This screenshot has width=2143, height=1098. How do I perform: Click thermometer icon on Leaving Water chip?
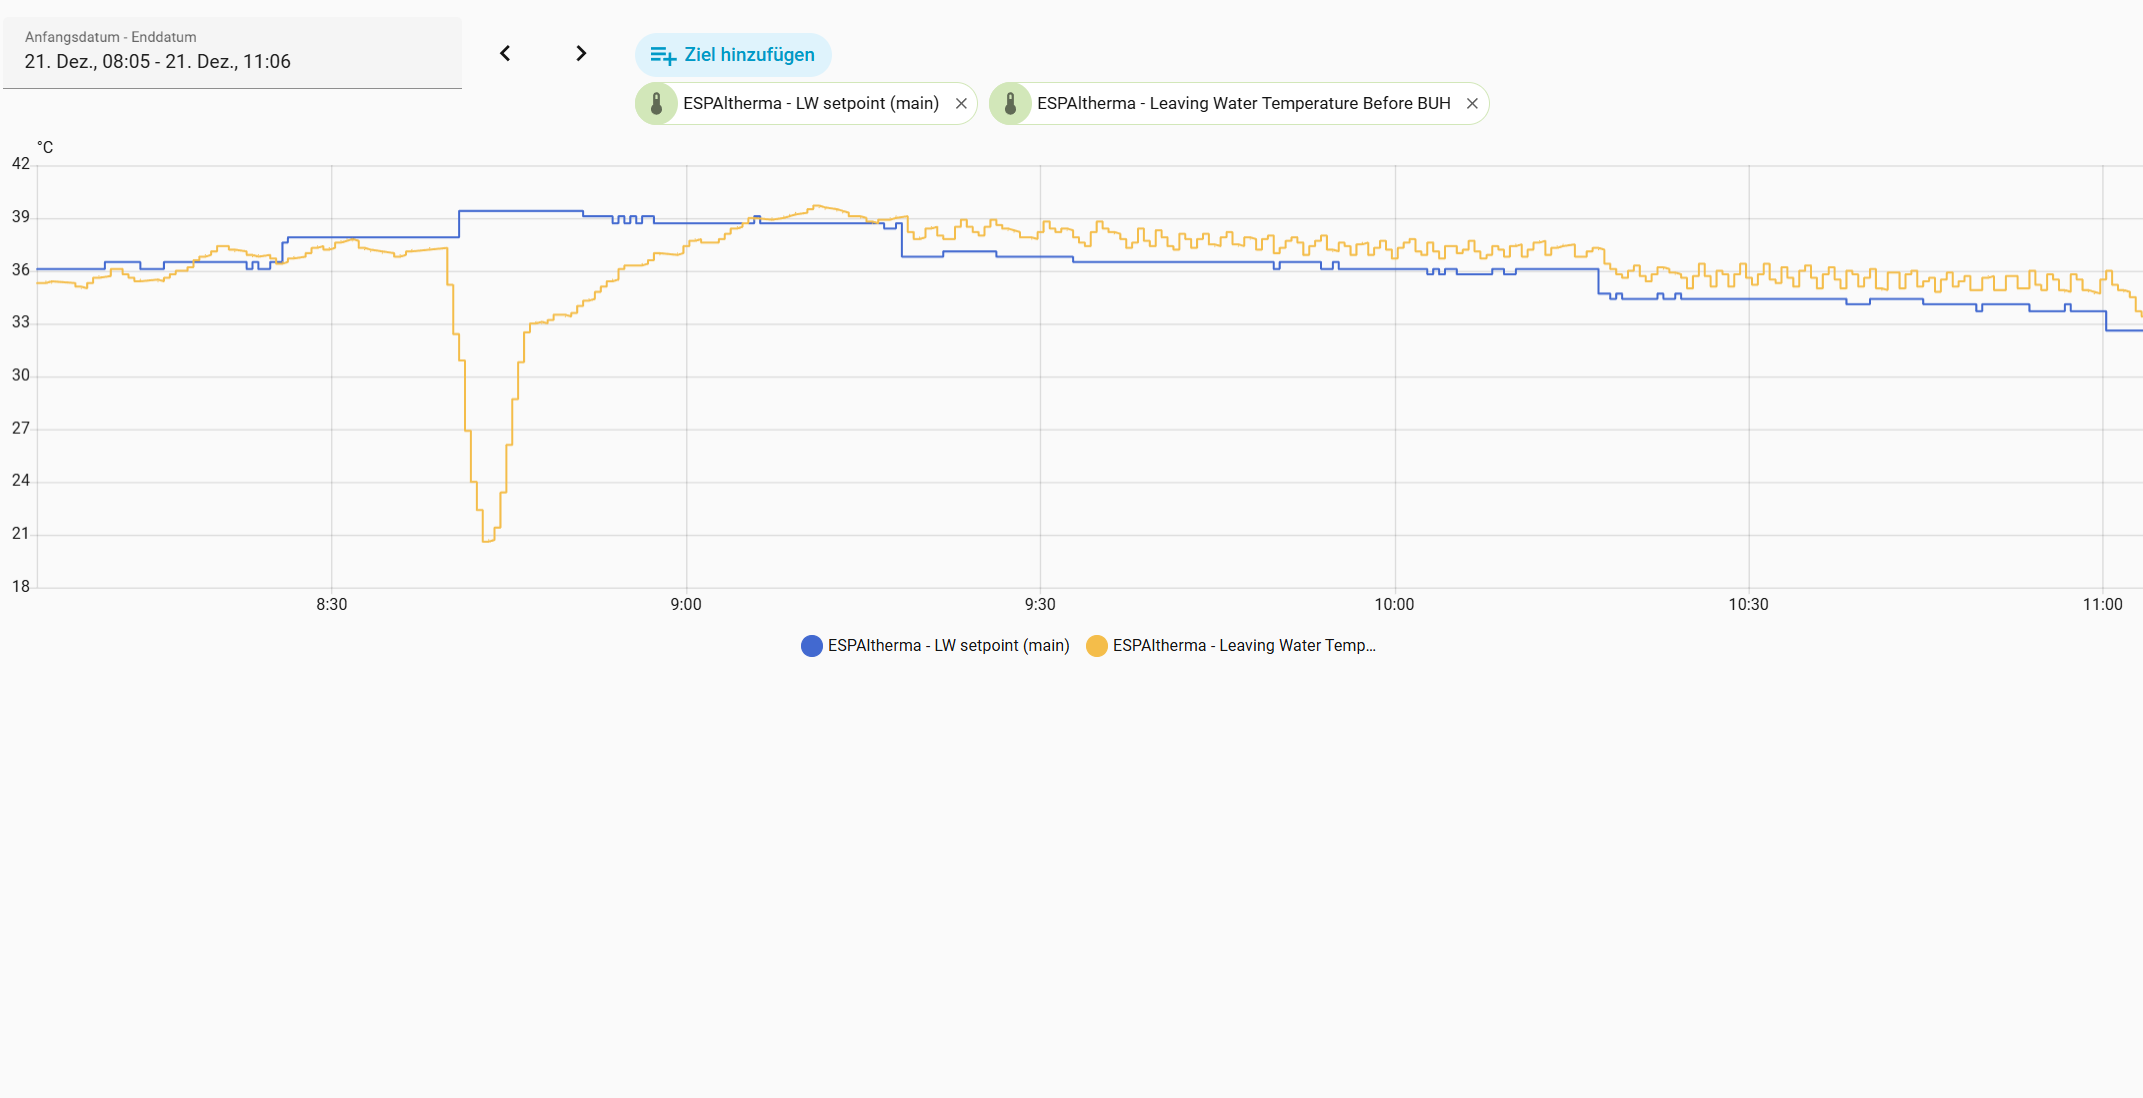coord(1011,104)
